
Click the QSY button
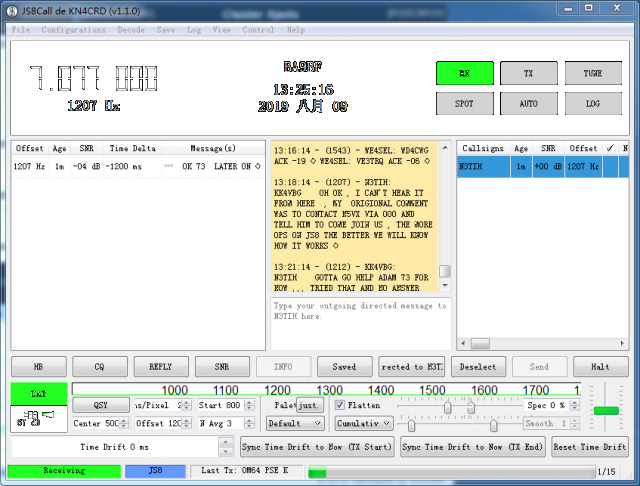[101, 405]
